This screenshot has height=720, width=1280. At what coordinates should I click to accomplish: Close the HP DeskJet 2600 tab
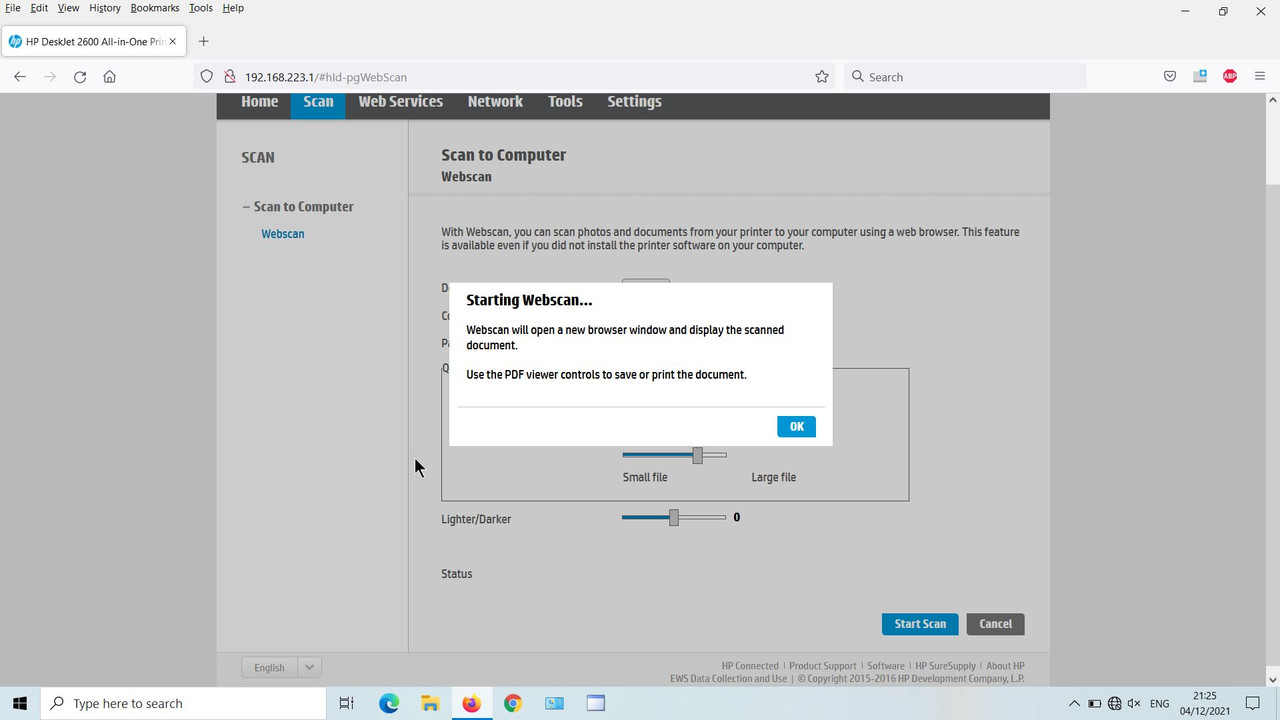173,42
